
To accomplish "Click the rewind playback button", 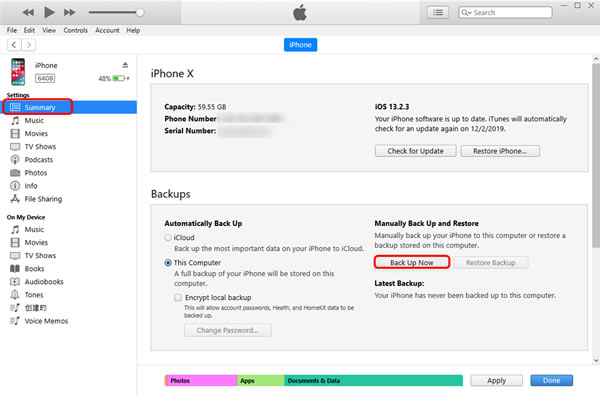I will [28, 13].
